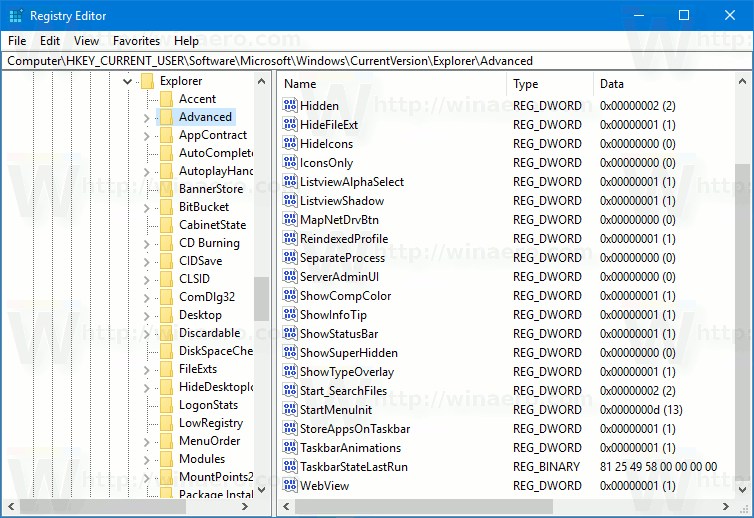Select the TaskbarStateLastRun binary icon
The height and width of the screenshot is (518, 754).
290,467
